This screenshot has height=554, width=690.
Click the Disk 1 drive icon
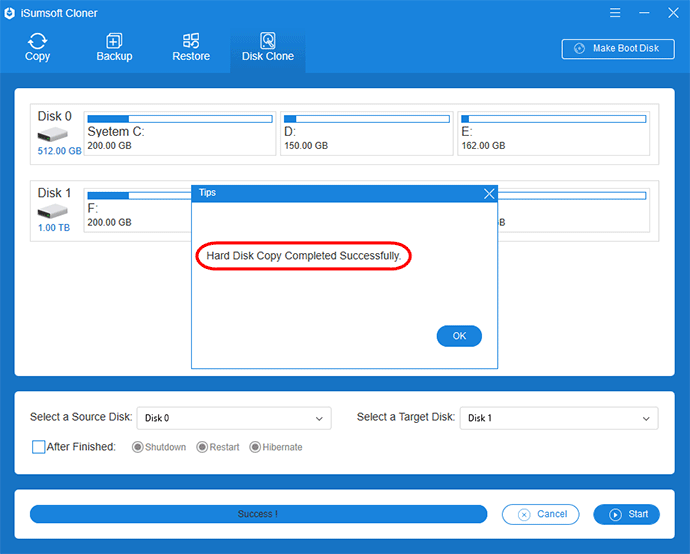click(52, 212)
